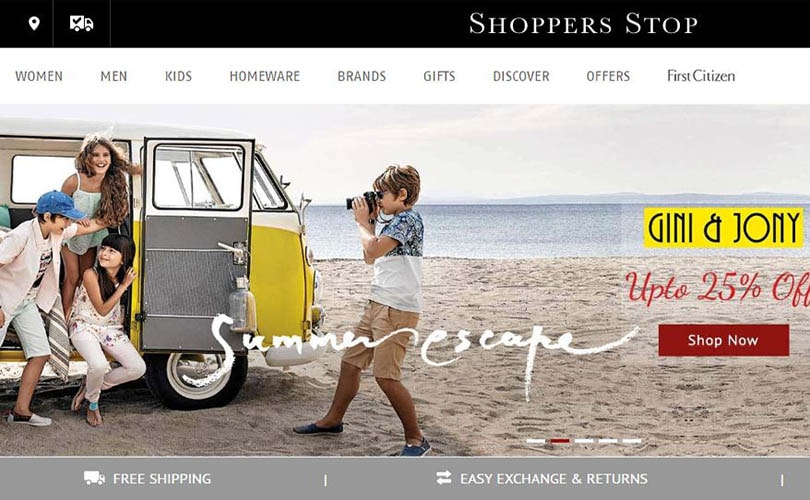Open the Women menu
The height and width of the screenshot is (500, 810).
coord(39,76)
